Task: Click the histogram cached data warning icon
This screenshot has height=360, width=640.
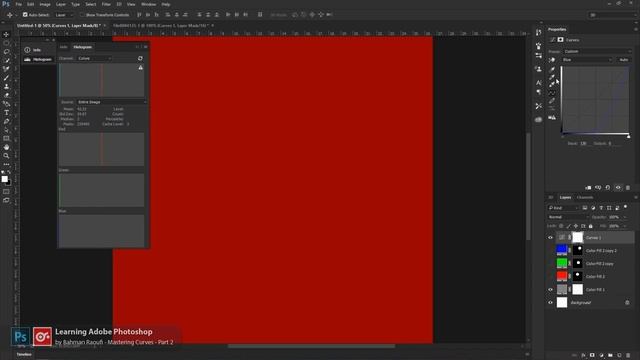Action: (140, 68)
